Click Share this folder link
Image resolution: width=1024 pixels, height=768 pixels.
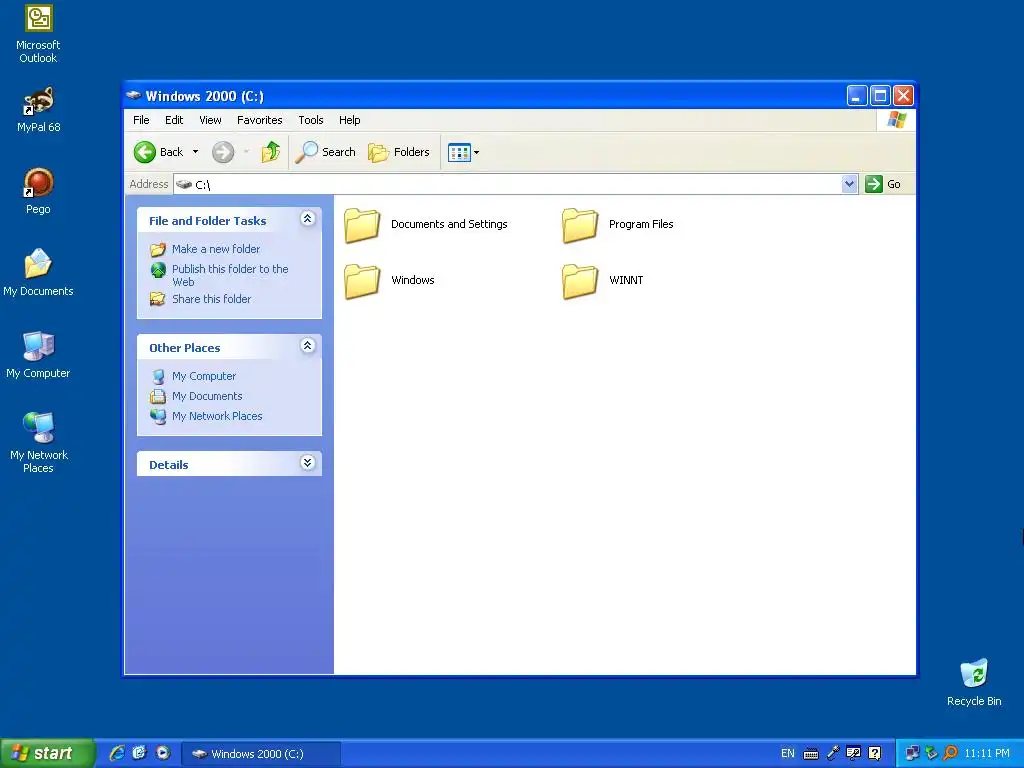(211, 299)
